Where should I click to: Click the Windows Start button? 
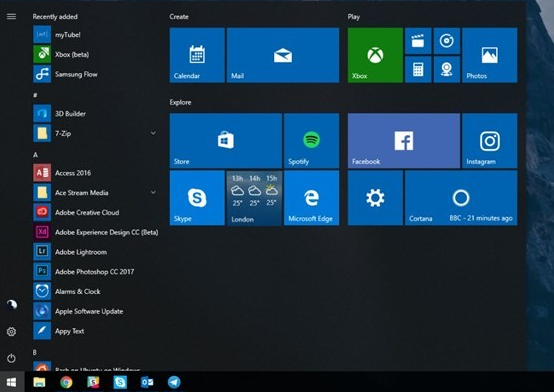(x=12, y=382)
